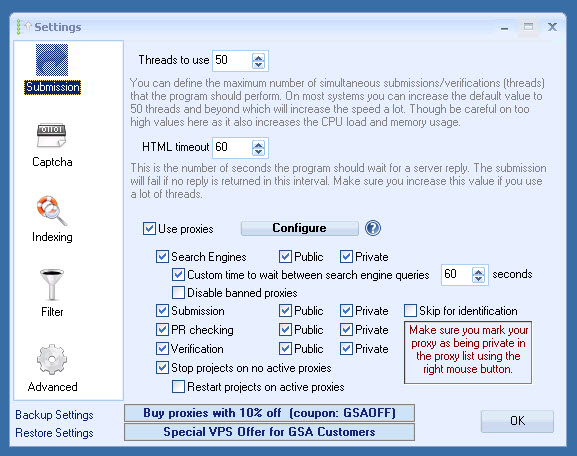577x456 pixels.
Task: Toggle the Submission proxies checkbox
Action: point(162,311)
